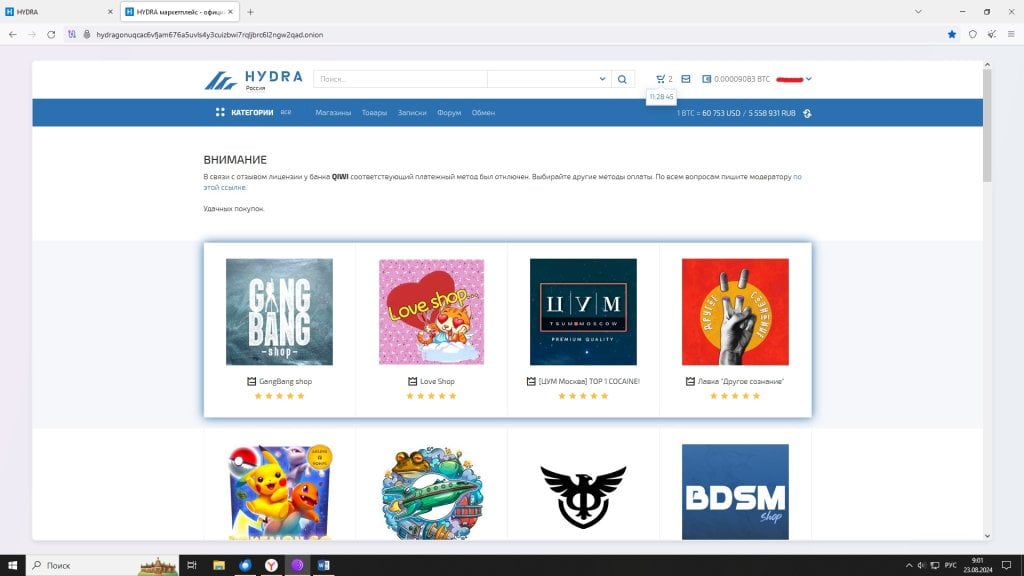This screenshot has height=576, width=1024.
Task: Open the GangBang shop name link
Action: (x=285, y=381)
